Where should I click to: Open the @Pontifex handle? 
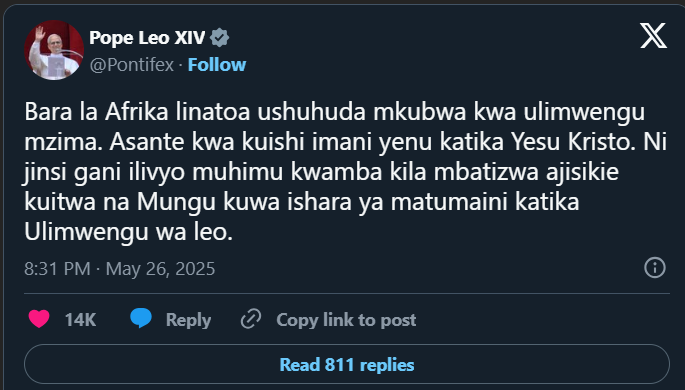tap(132, 65)
